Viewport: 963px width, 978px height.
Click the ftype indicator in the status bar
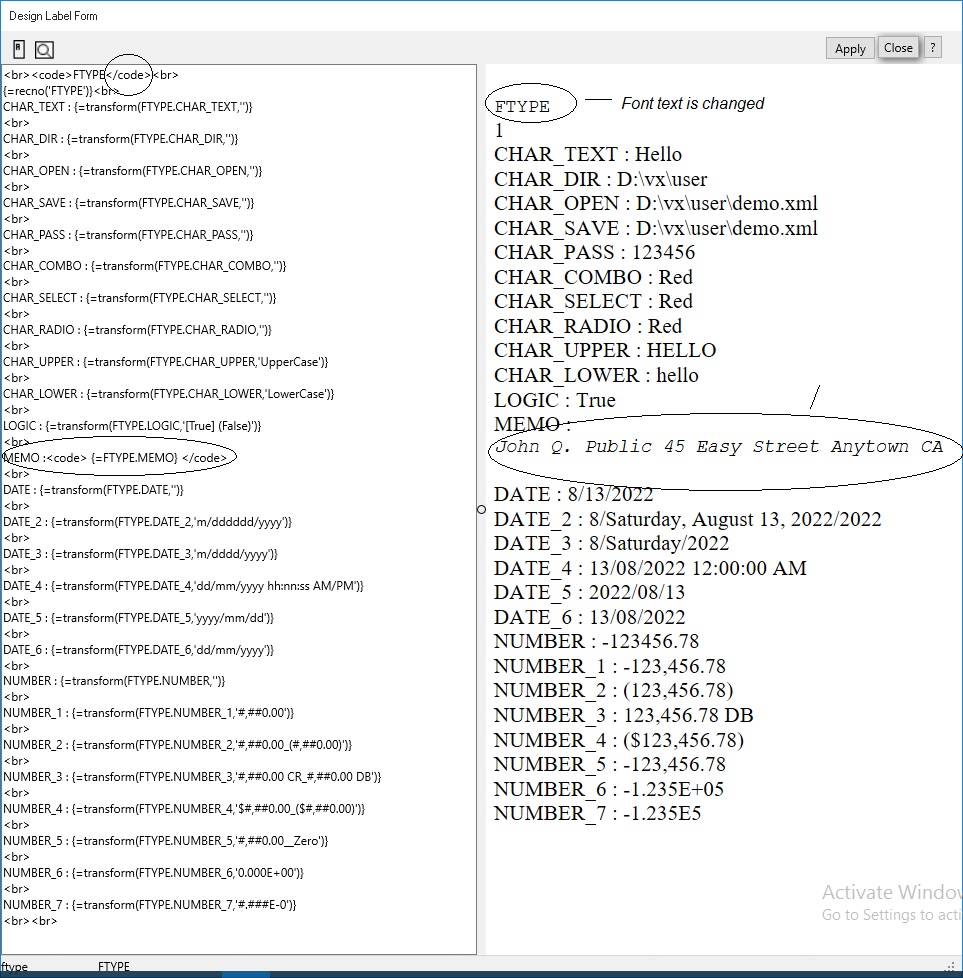pyautogui.click(x=16, y=966)
